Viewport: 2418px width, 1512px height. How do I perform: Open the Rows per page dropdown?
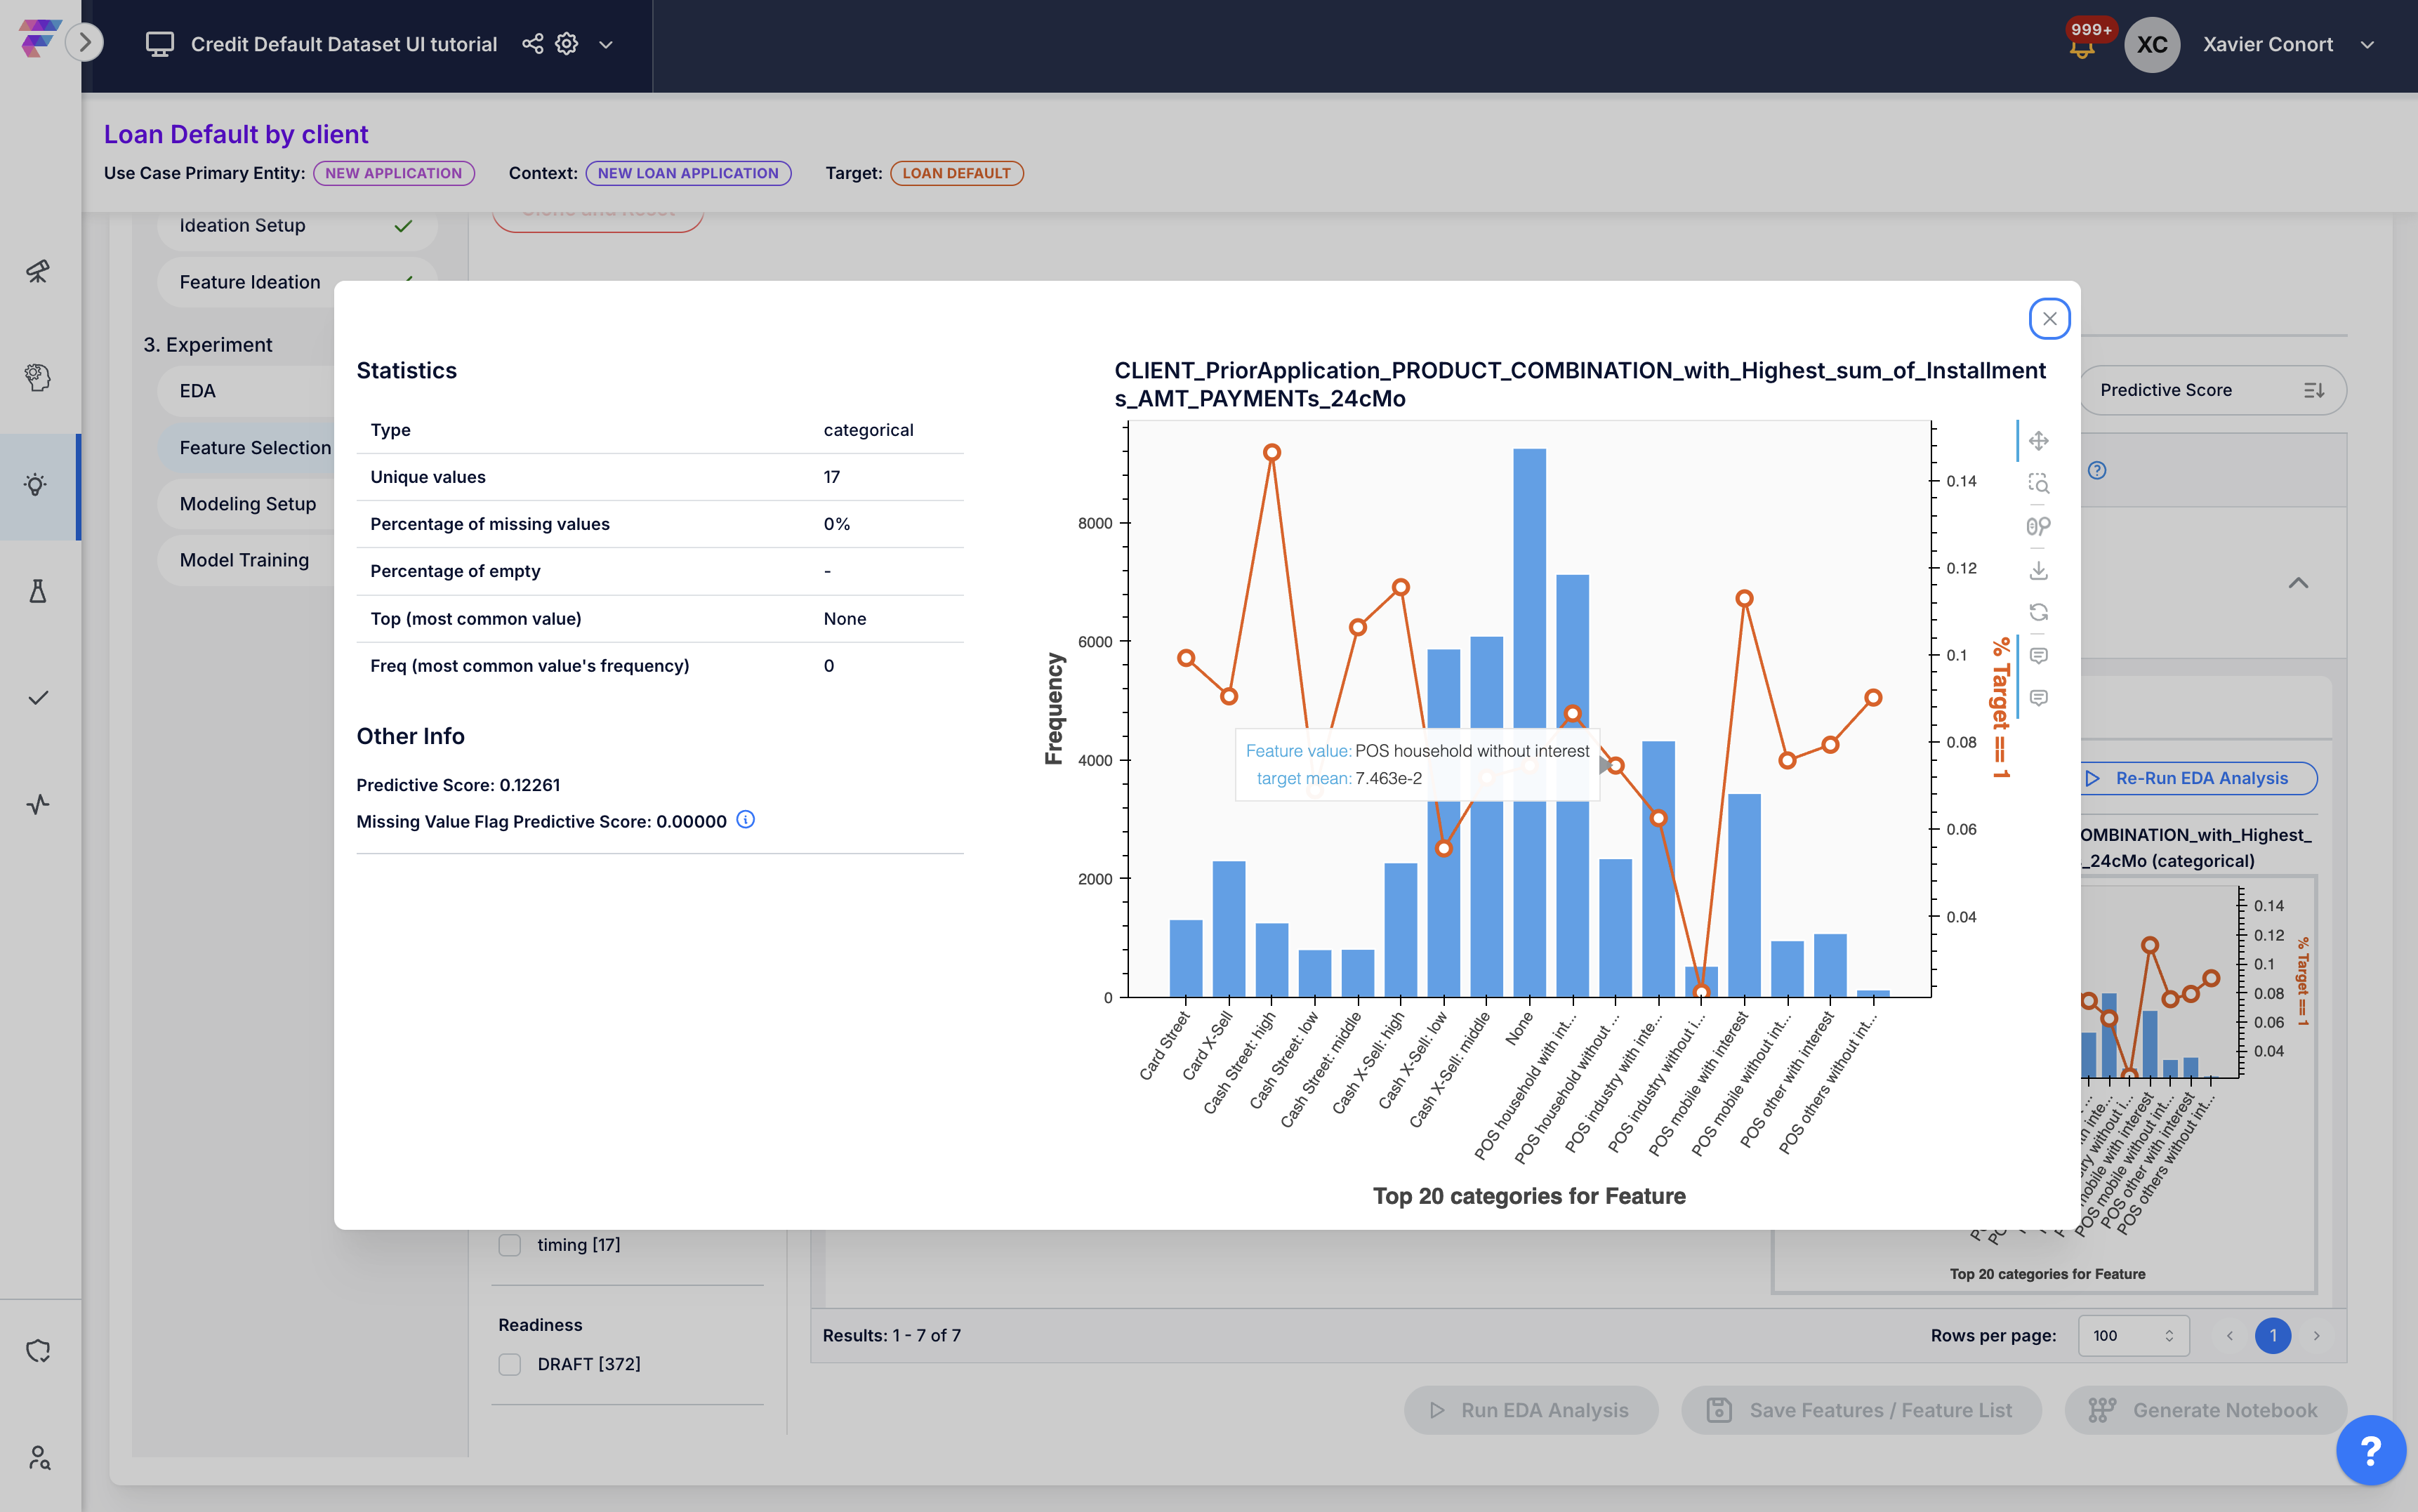click(x=2133, y=1335)
